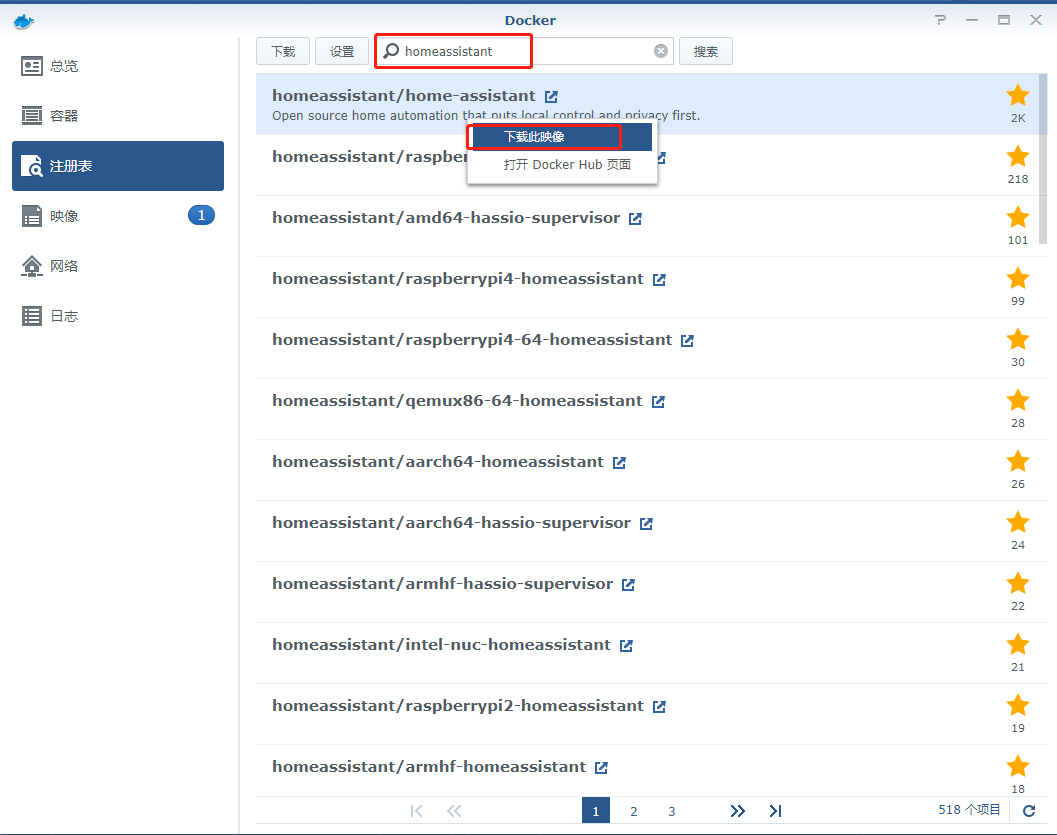
Task: Go back several result pages
Action: point(454,811)
